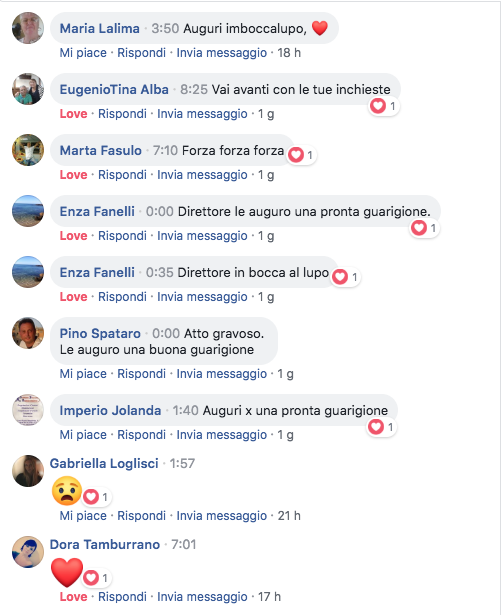The height and width of the screenshot is (615, 501).
Task: Remove Love reaction on EugenioTina Alba's comment
Action: pyautogui.click(x=73, y=114)
